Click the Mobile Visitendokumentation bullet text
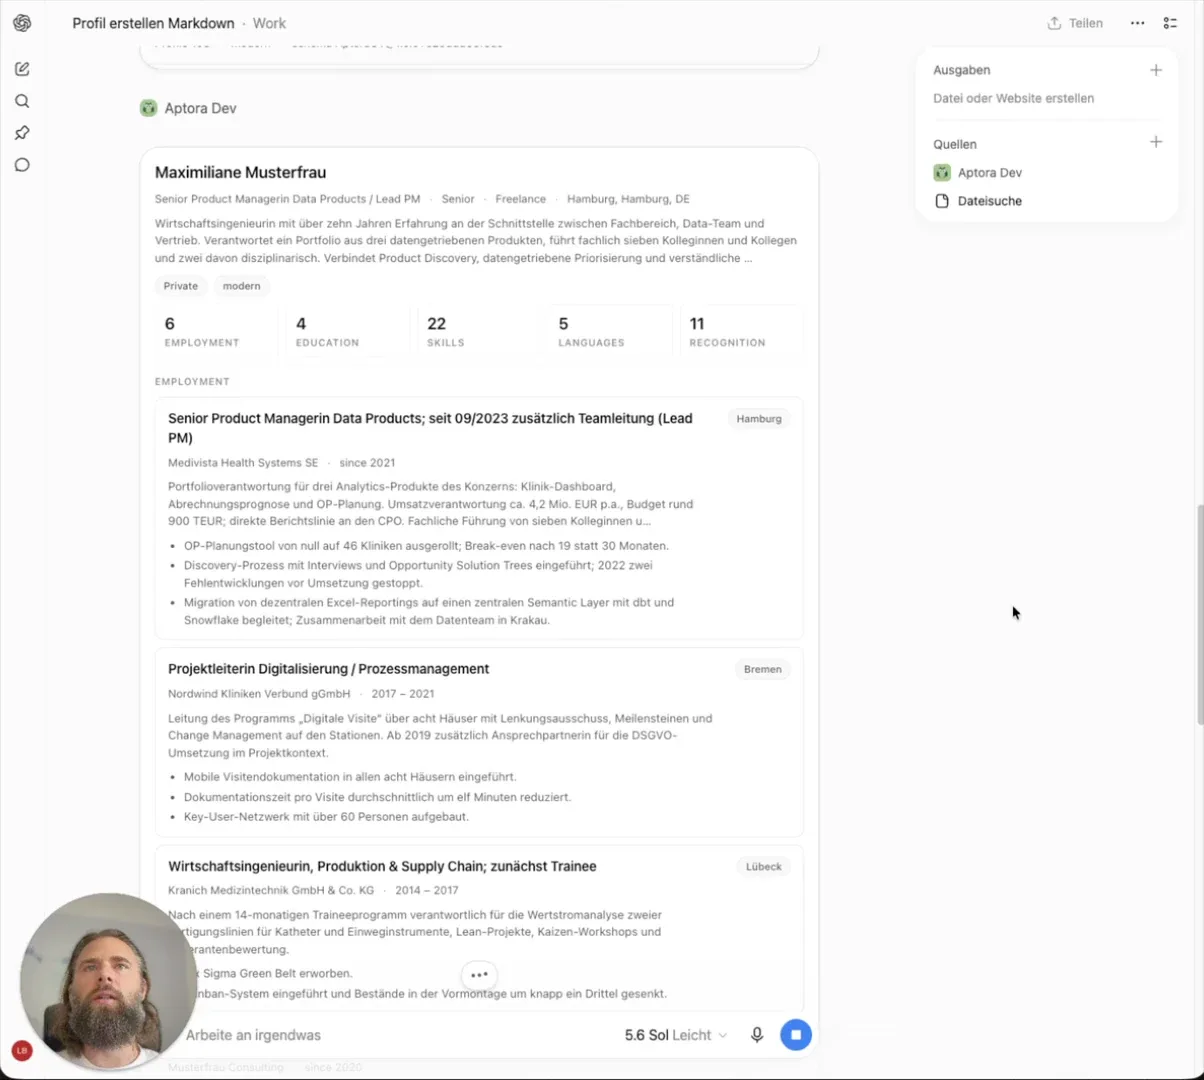 (350, 776)
